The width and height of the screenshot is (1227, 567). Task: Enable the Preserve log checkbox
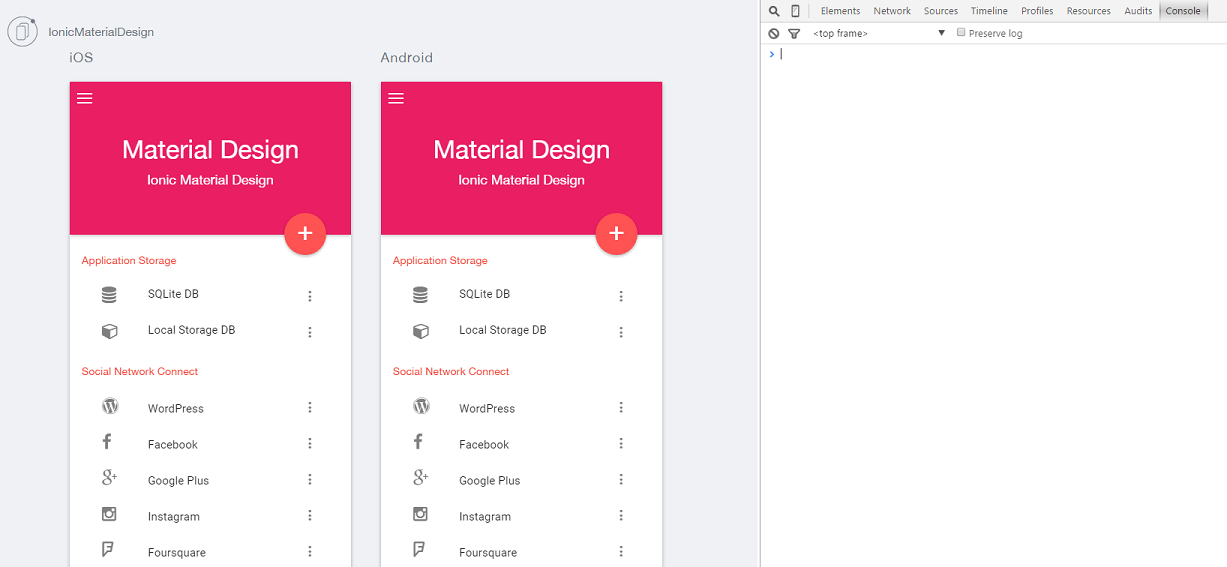click(961, 33)
